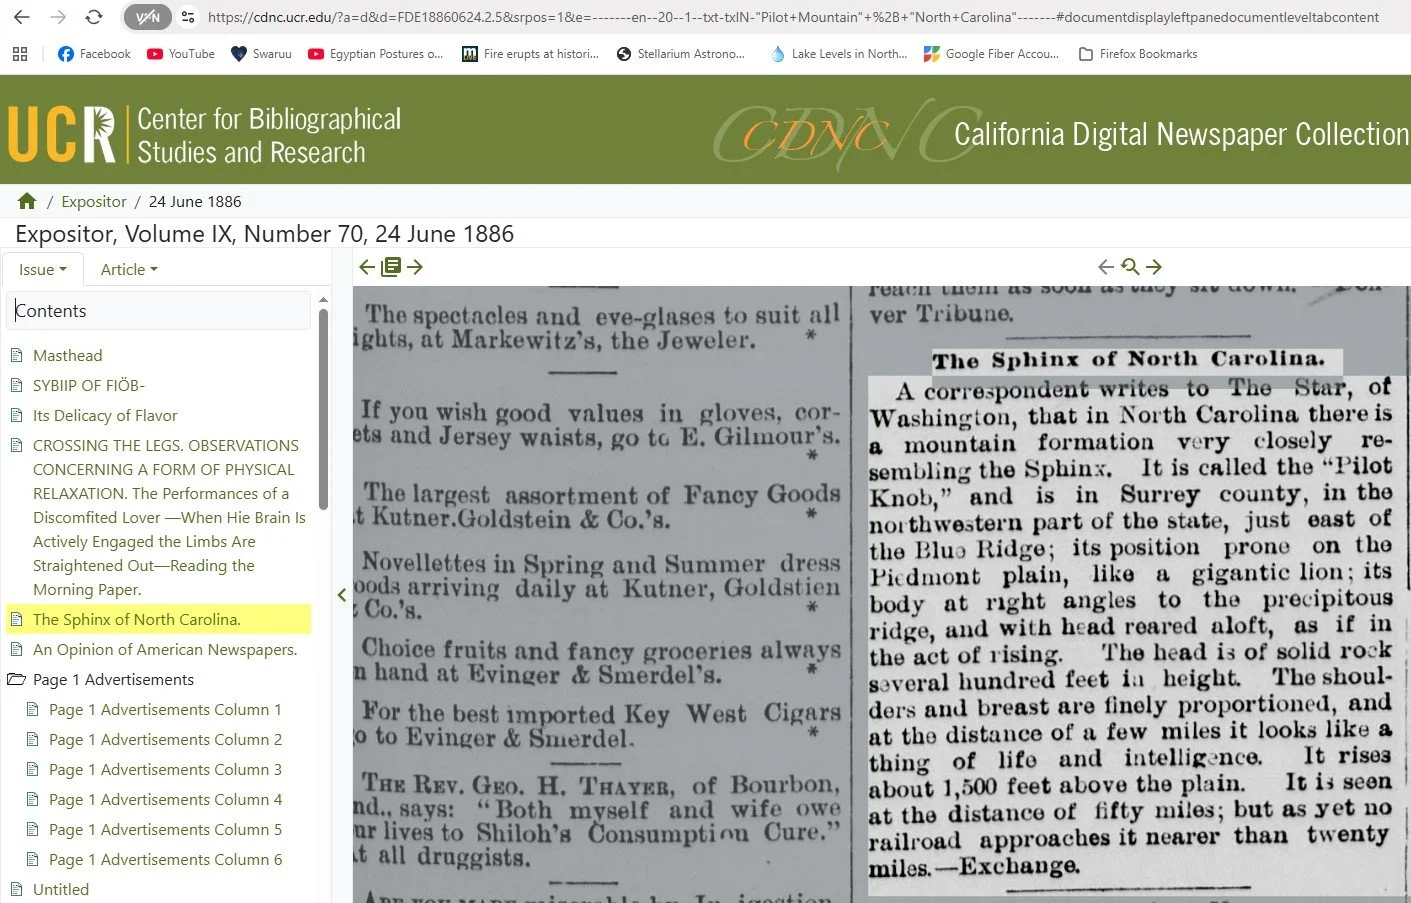Image resolution: width=1411 pixels, height=903 pixels.
Task: Click the issue title Expositor, Volume IX
Action: click(x=264, y=234)
